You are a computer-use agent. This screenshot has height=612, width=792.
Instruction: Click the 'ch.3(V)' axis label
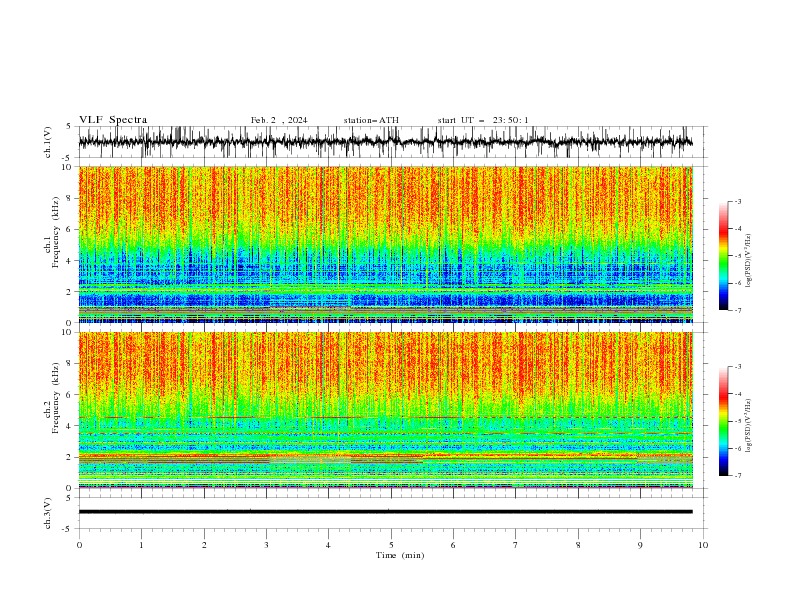click(x=48, y=513)
